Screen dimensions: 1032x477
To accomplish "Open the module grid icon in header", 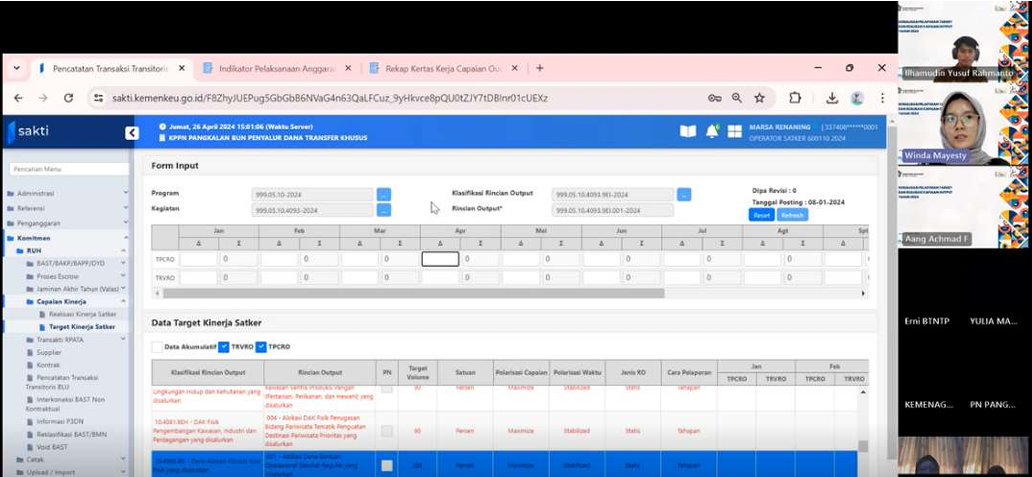I will pos(735,132).
